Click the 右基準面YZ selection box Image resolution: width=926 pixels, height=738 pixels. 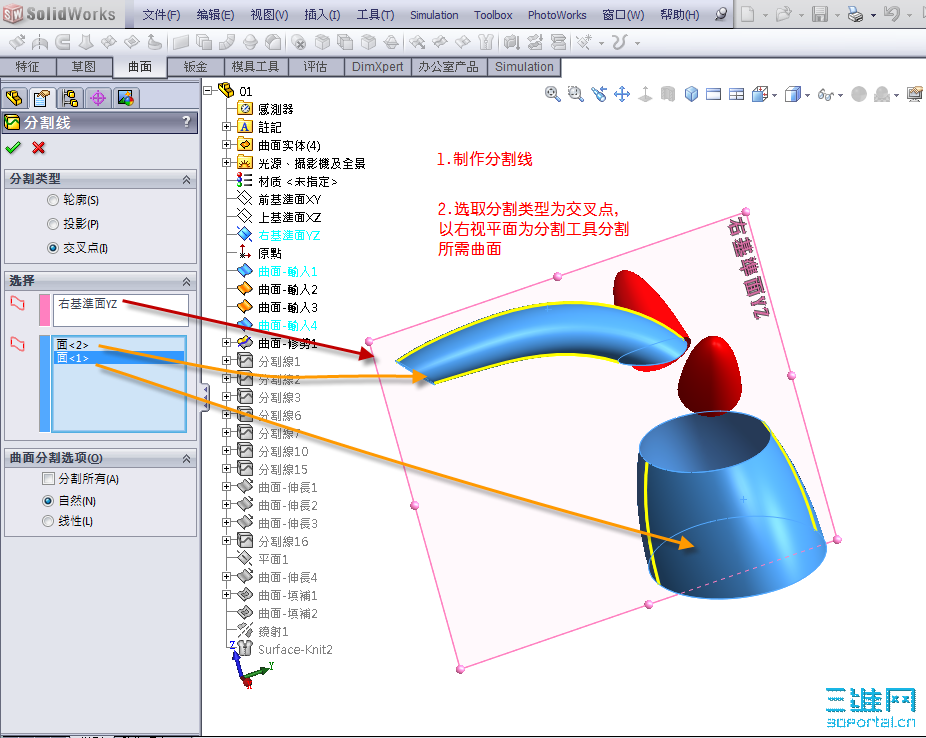[x=120, y=310]
